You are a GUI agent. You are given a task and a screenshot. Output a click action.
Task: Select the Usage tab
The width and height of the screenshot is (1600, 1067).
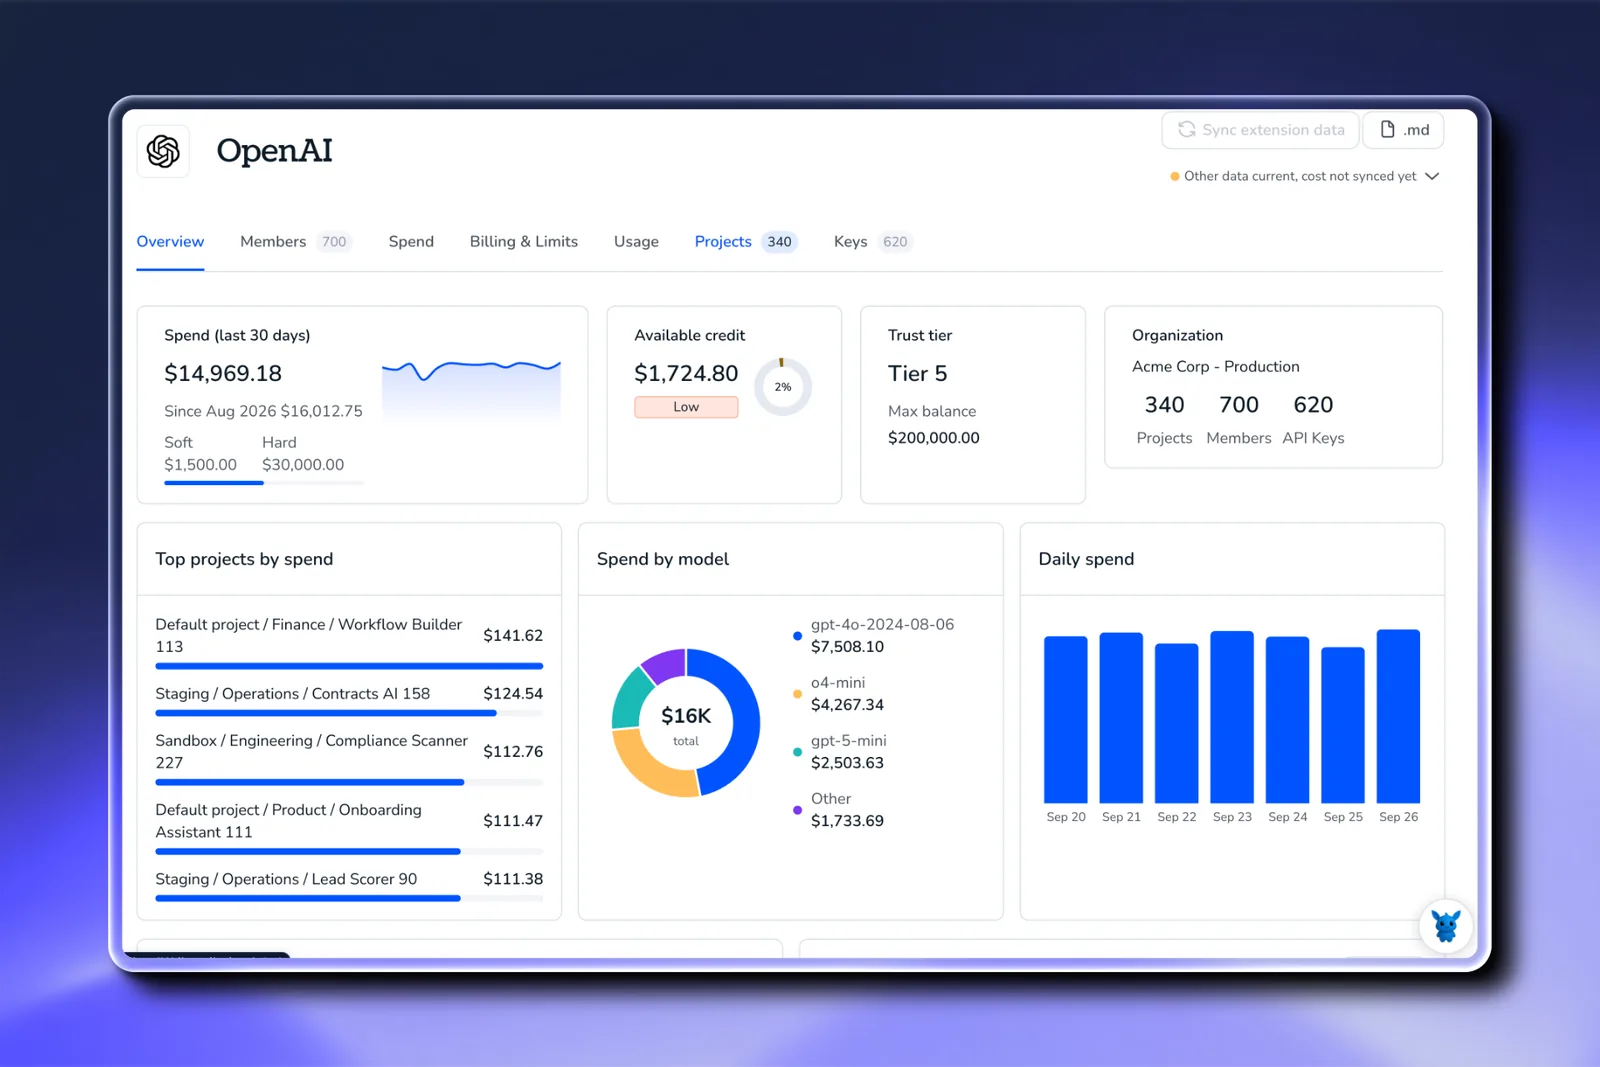[636, 242]
